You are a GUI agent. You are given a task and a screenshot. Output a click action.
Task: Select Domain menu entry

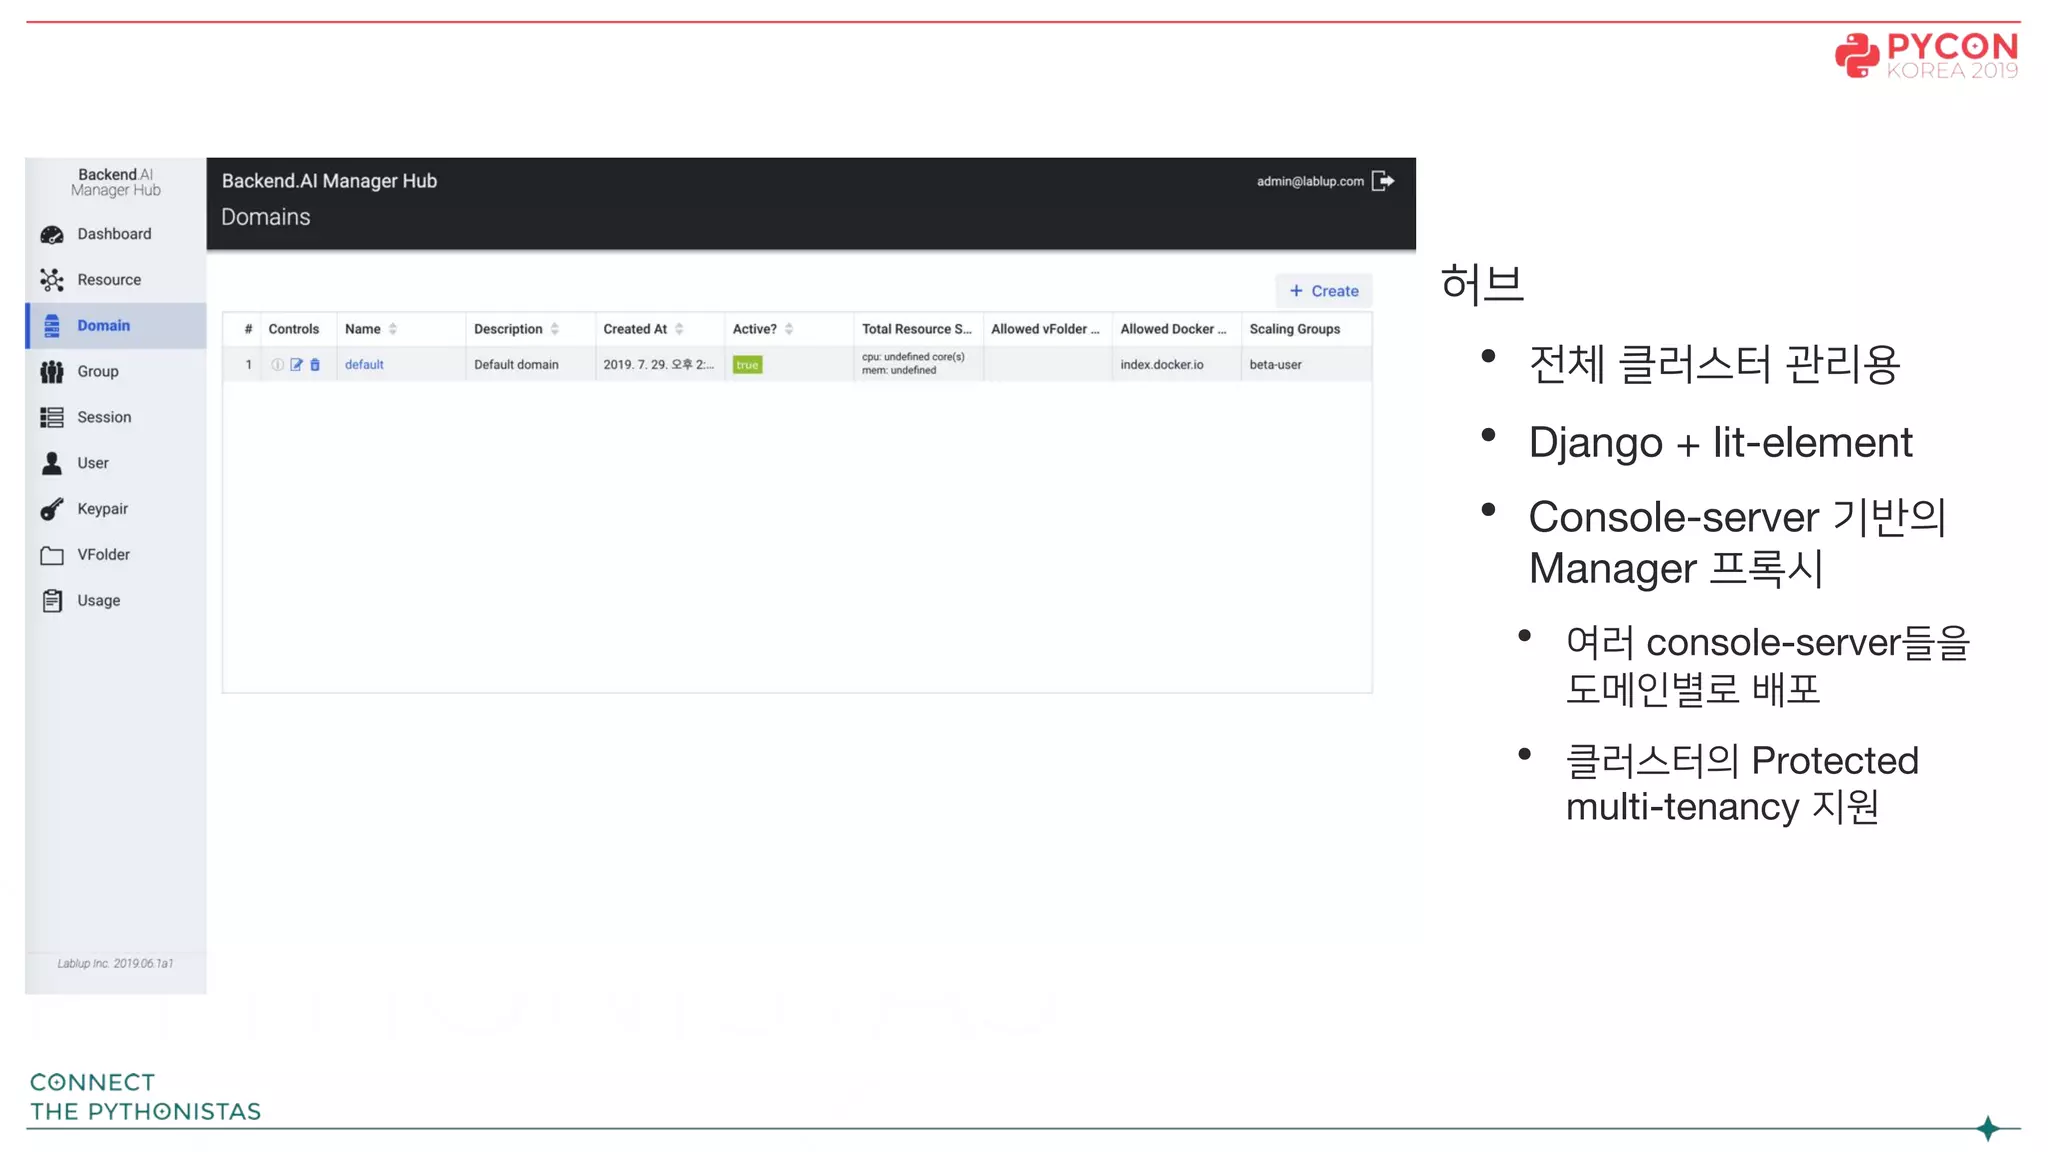[x=115, y=326]
